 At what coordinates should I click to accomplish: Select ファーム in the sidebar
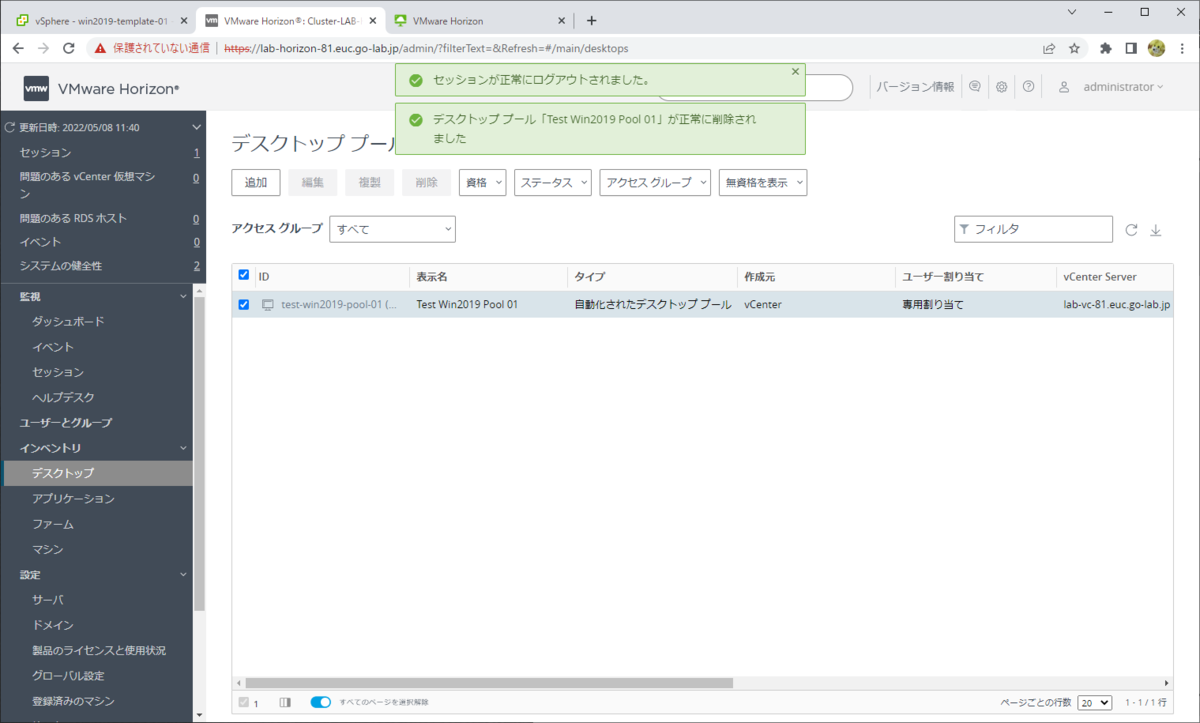(53, 524)
